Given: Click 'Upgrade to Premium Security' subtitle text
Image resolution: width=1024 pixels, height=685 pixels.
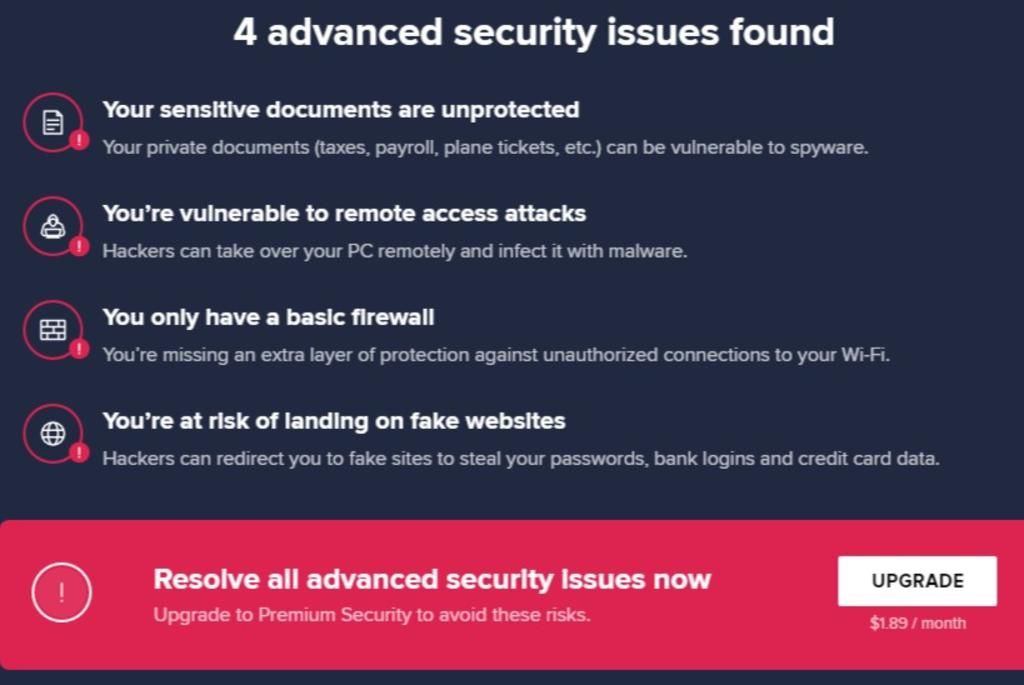Looking at the screenshot, I should [x=372, y=614].
